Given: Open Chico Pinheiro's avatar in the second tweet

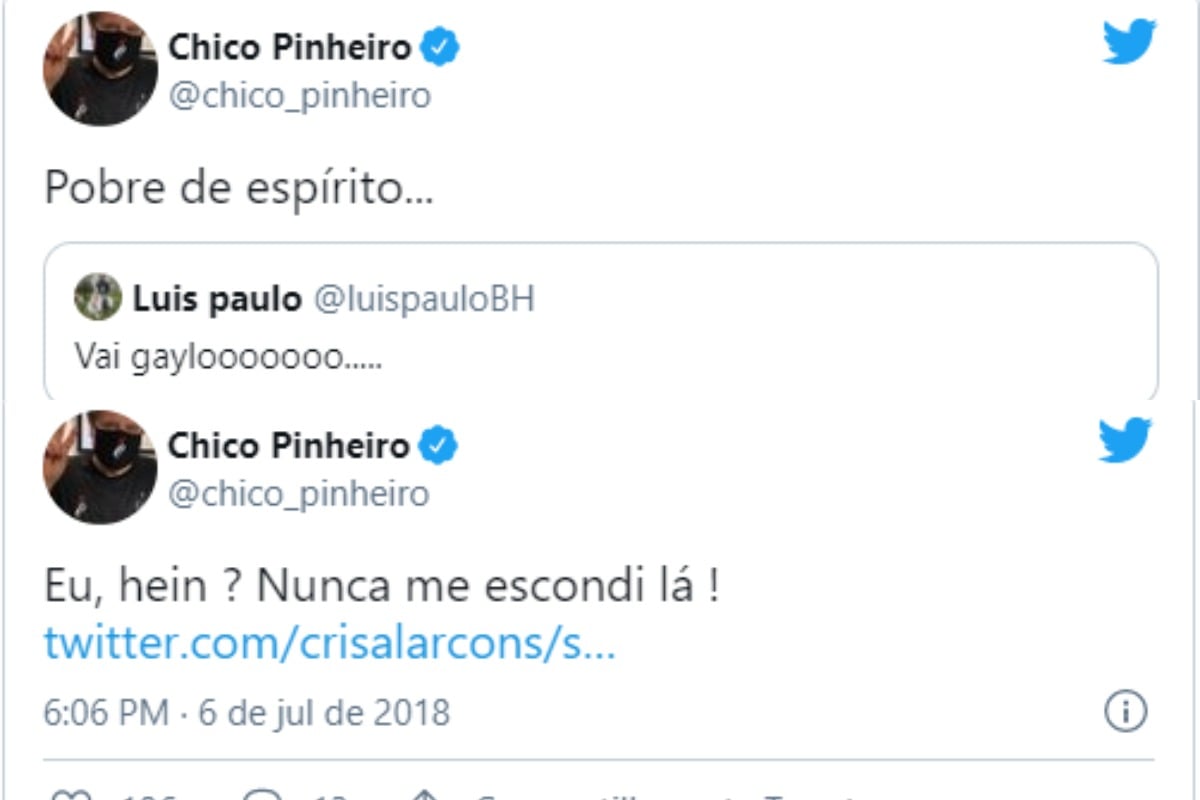Looking at the screenshot, I should pyautogui.click(x=100, y=467).
